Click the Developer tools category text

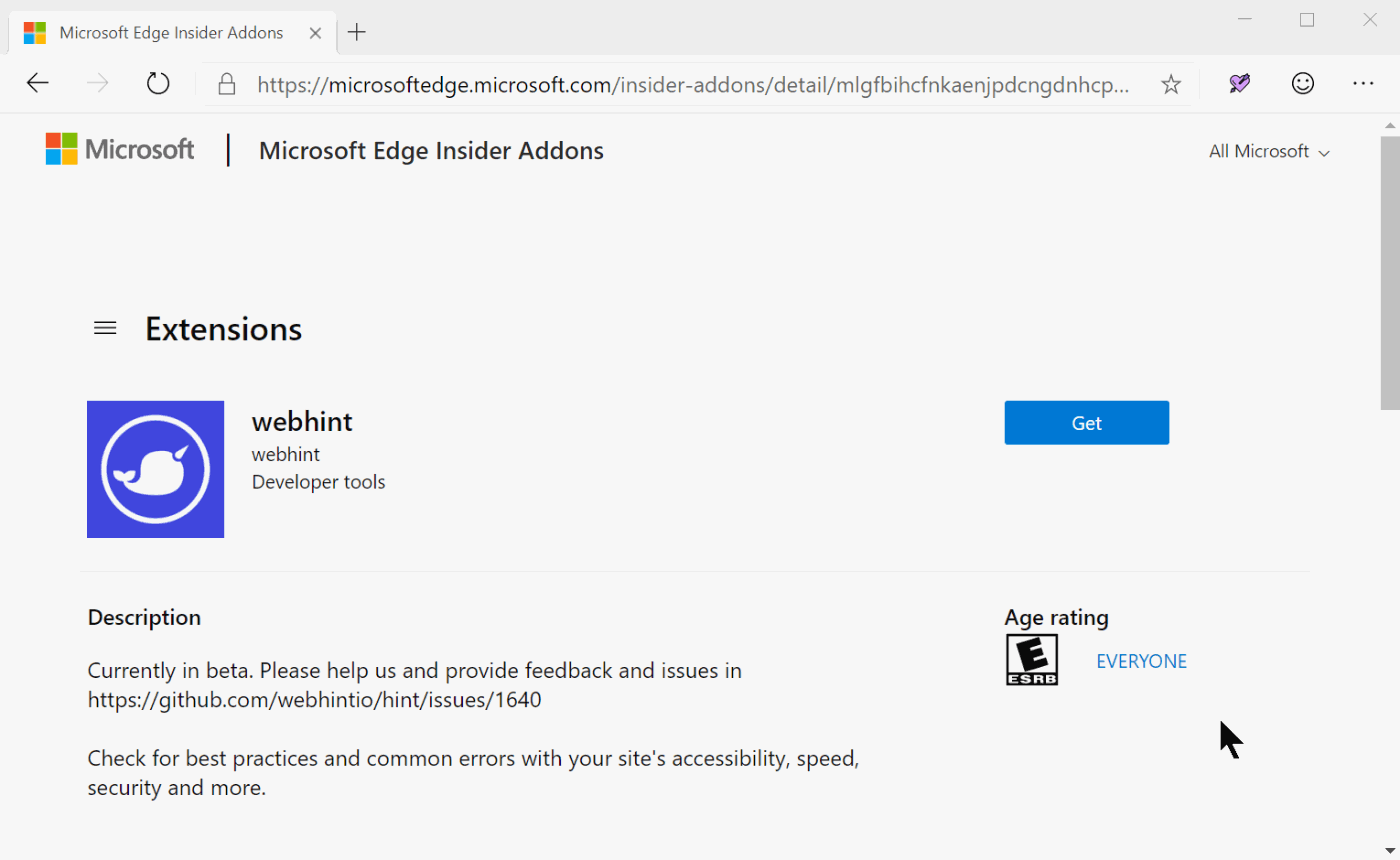(318, 482)
